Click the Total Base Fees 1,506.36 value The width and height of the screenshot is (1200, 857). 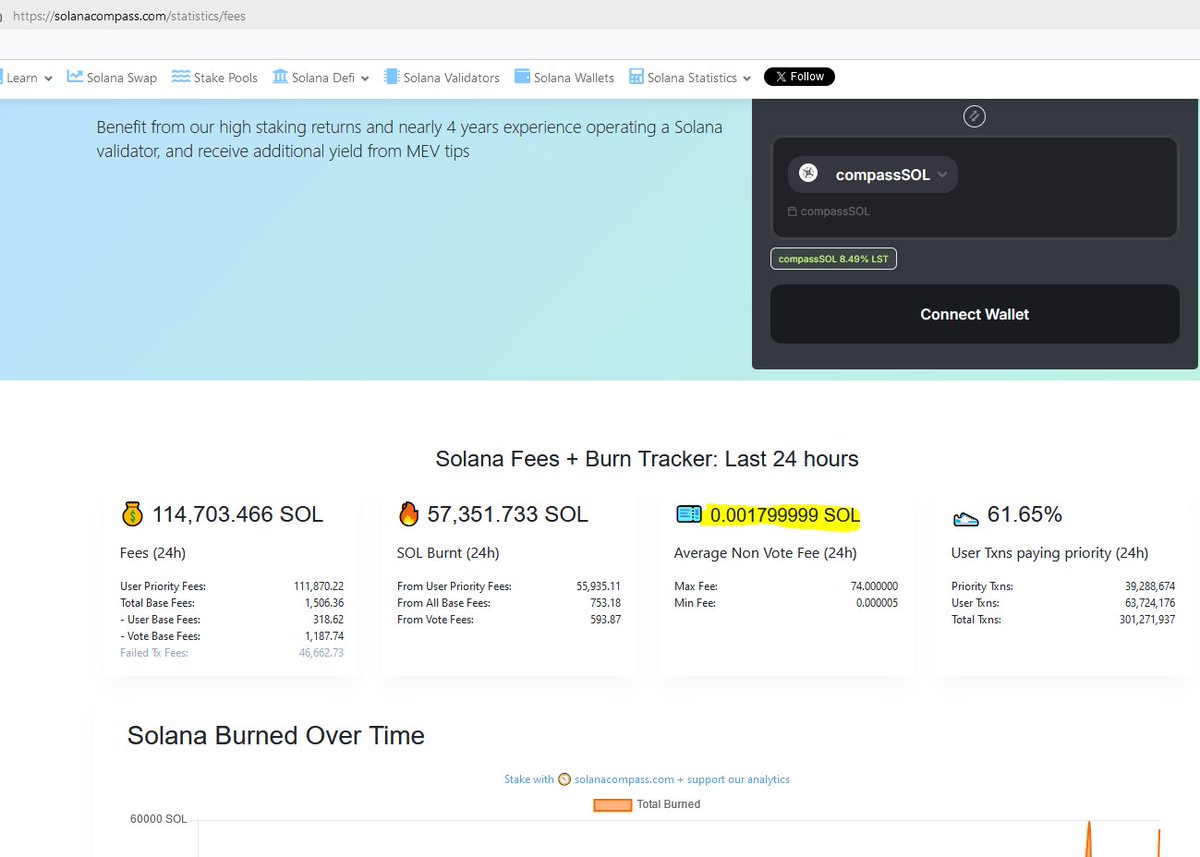(324, 603)
